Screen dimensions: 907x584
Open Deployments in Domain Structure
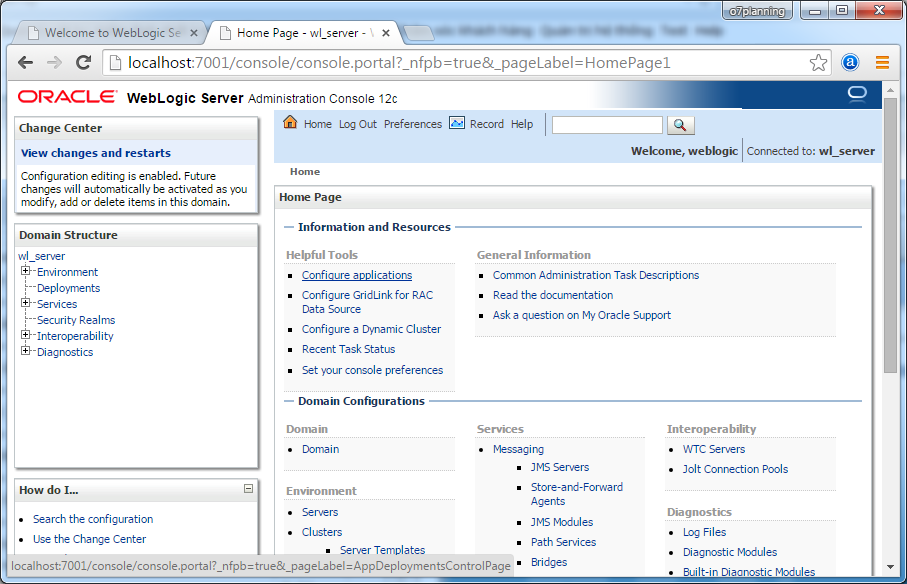tap(68, 288)
